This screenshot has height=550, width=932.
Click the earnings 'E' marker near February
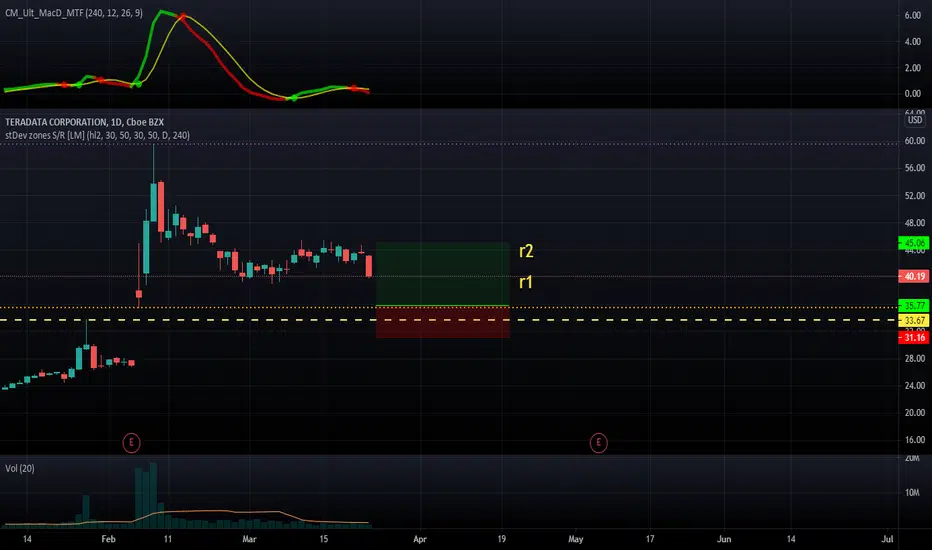coord(131,442)
